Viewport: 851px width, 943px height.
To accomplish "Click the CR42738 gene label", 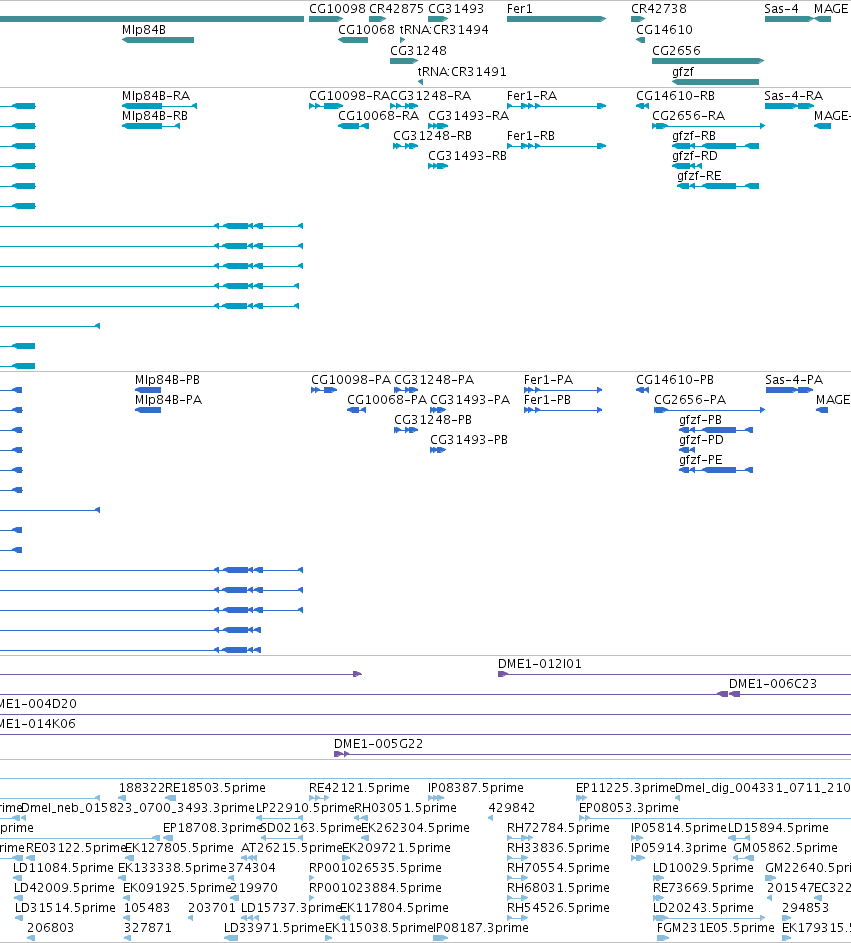I will pos(659,8).
